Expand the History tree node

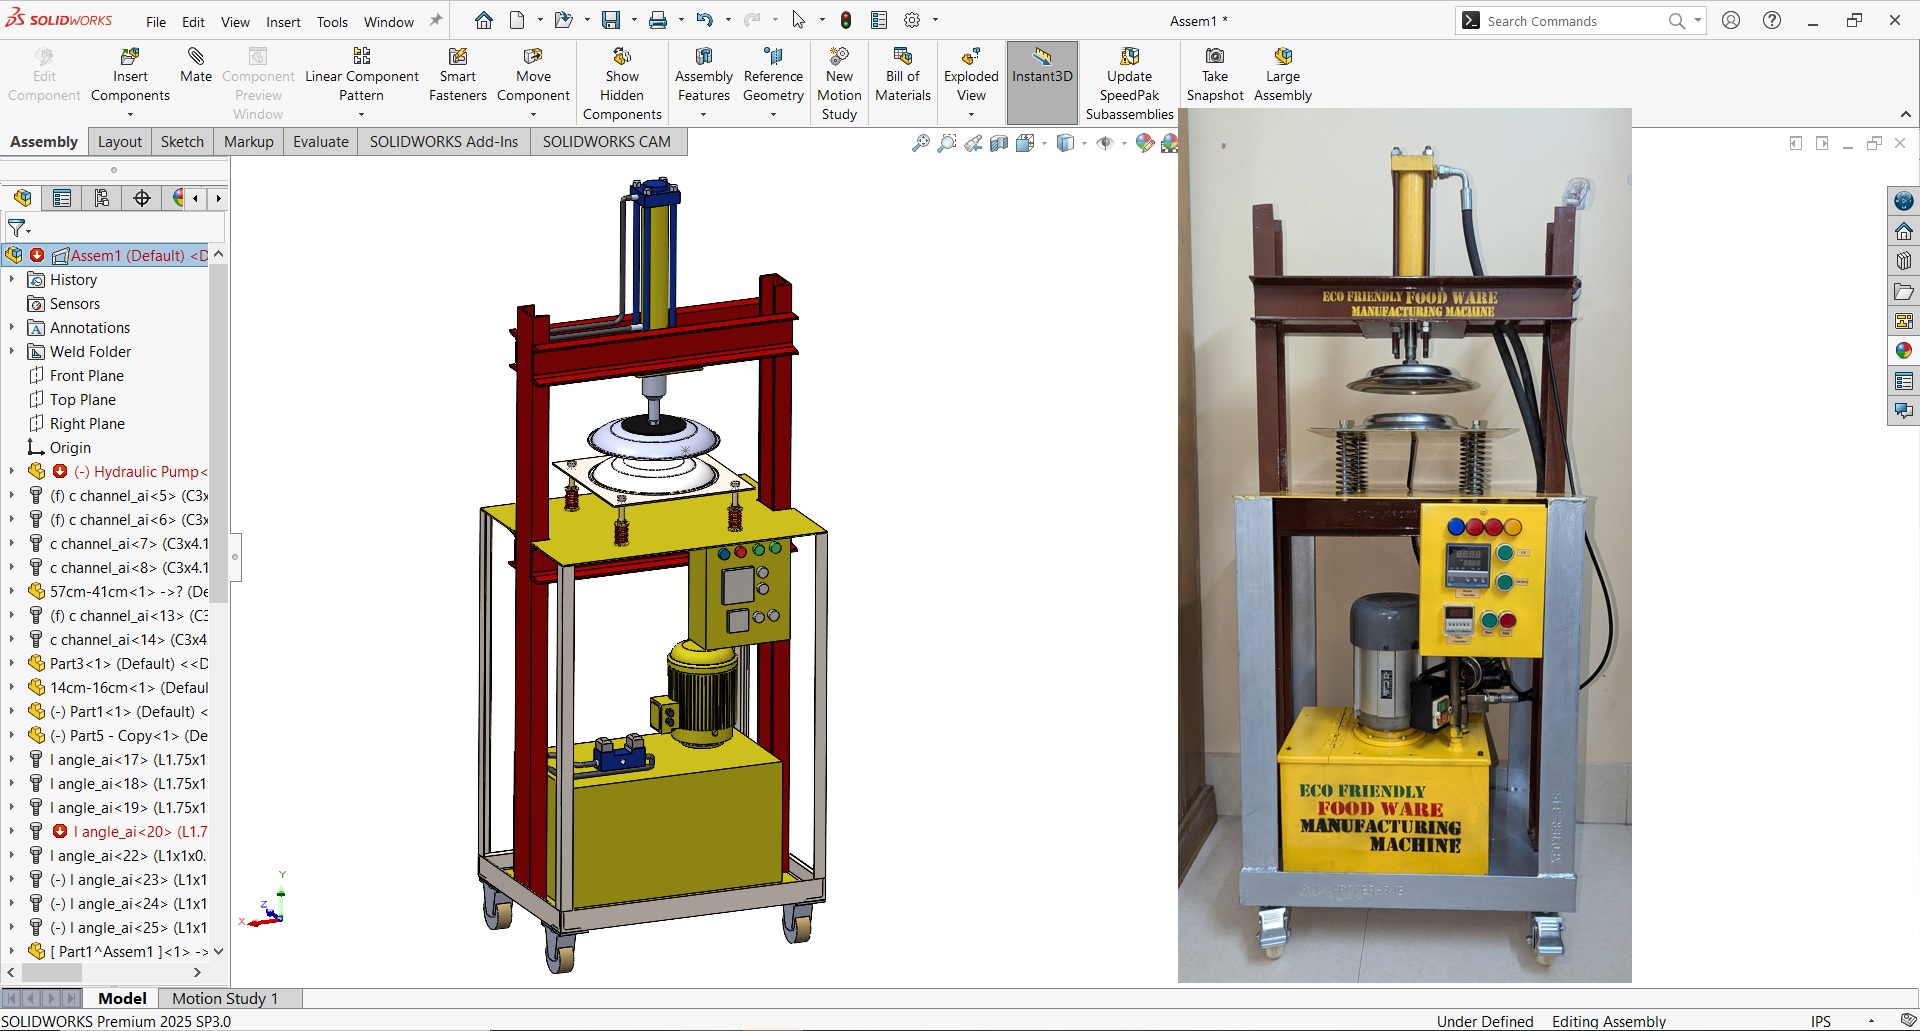pyautogui.click(x=12, y=279)
